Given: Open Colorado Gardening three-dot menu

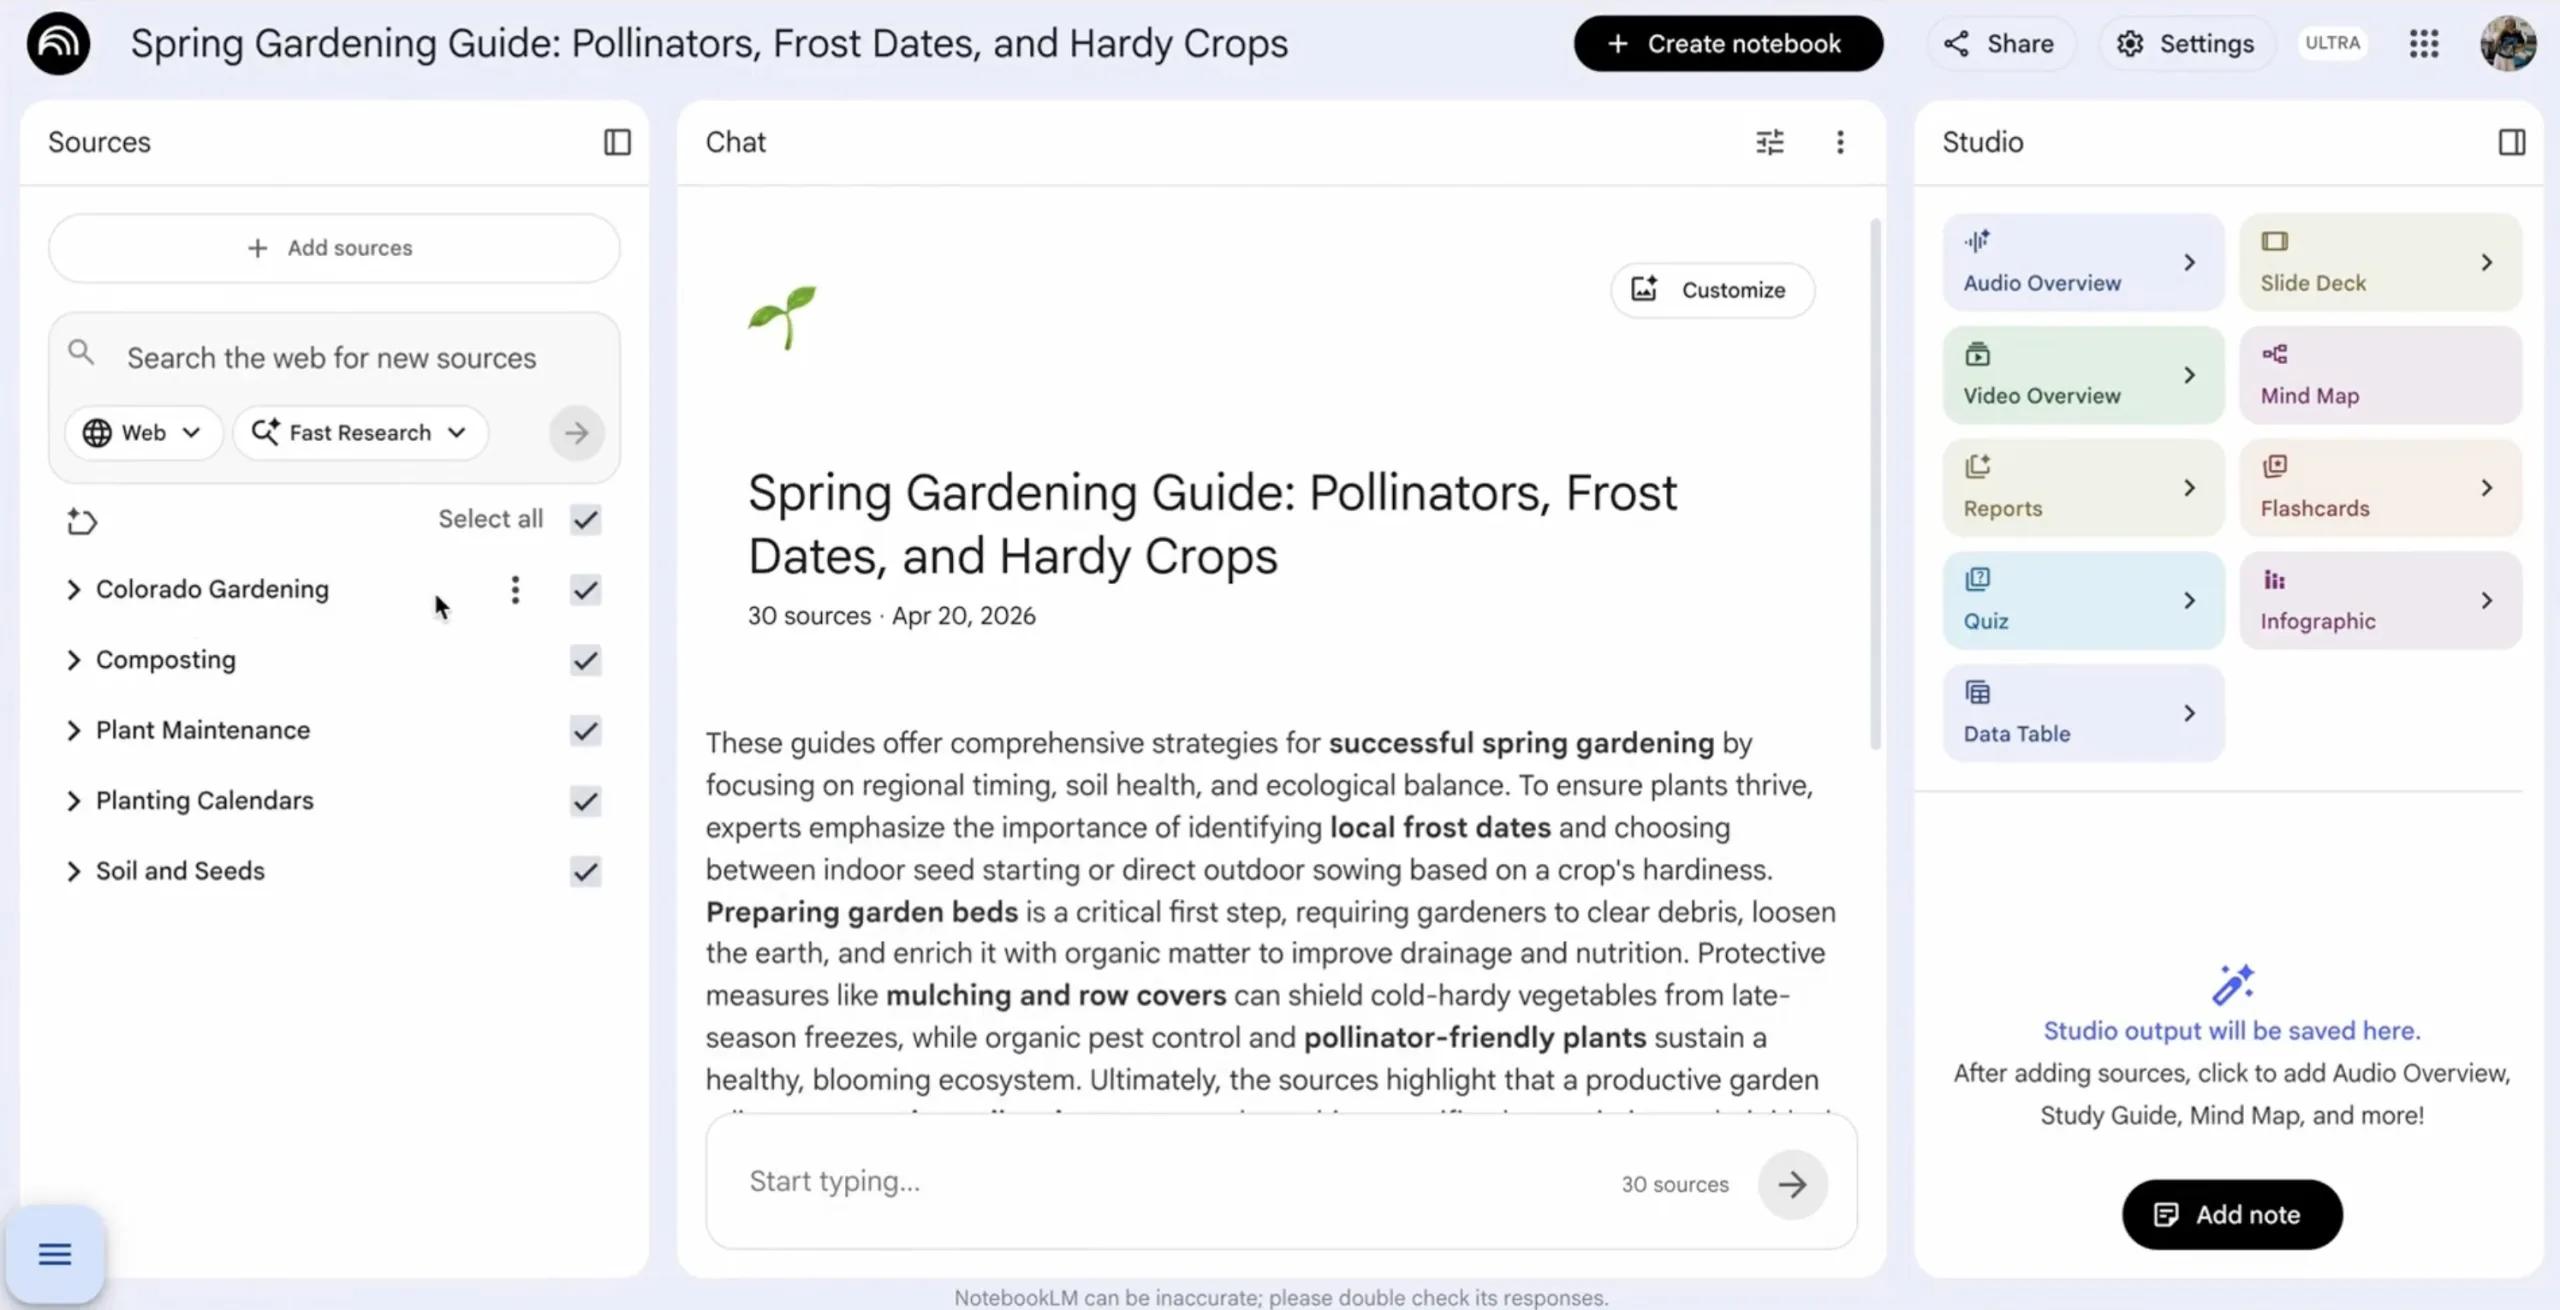Looking at the screenshot, I should click(x=515, y=590).
